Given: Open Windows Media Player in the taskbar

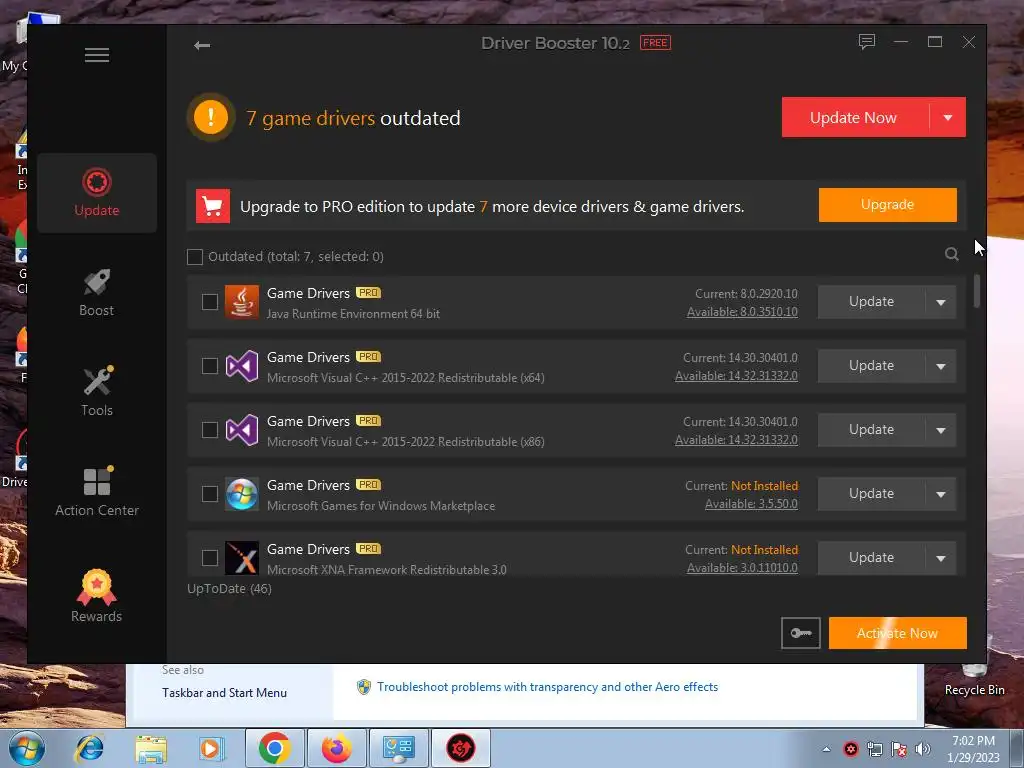Looking at the screenshot, I should click(211, 748).
